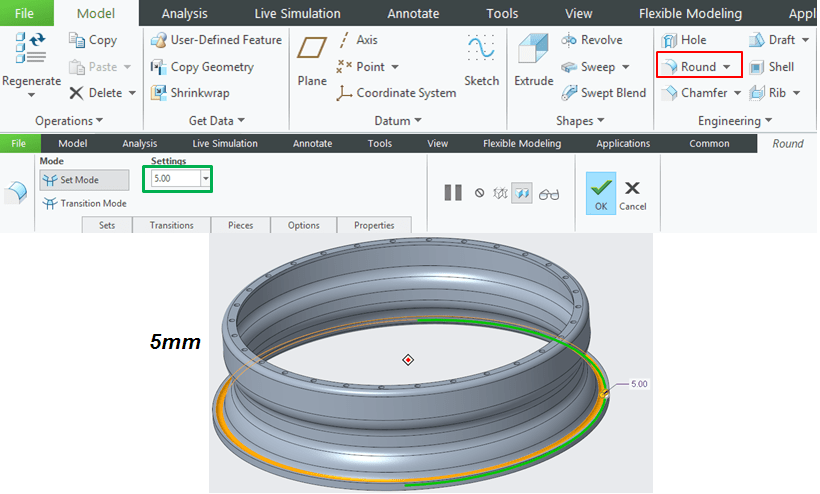Viewport: 820px width, 494px height.
Task: Activate Set Mode
Action: tap(84, 180)
